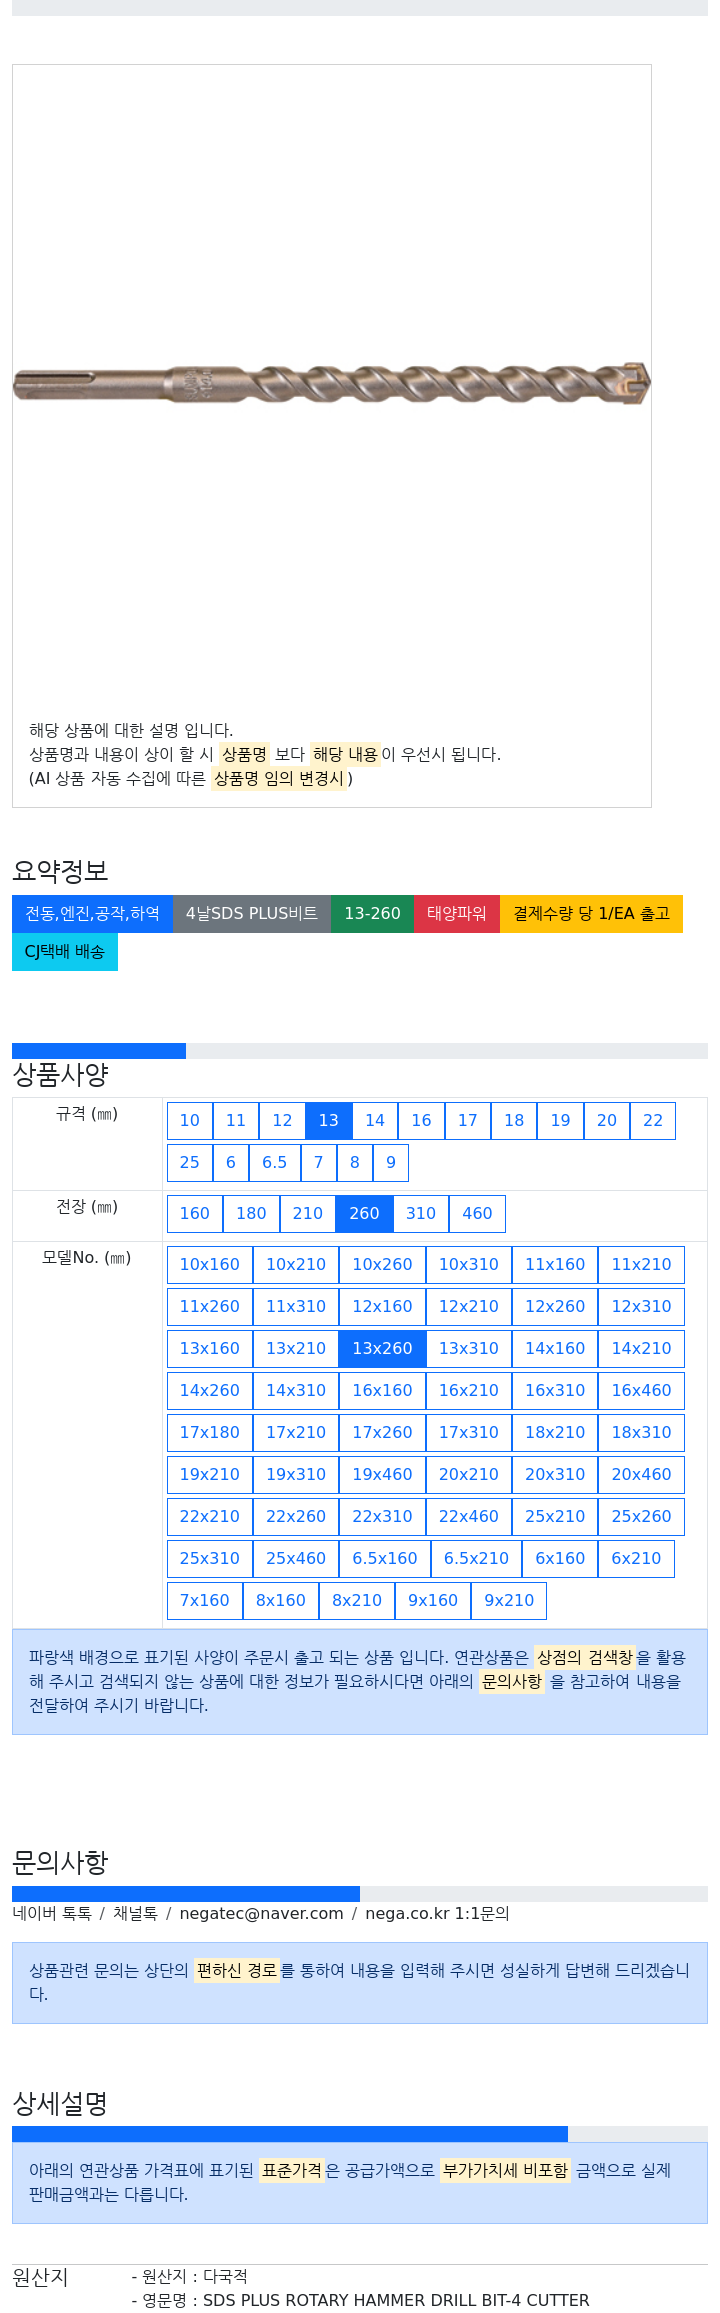Click the yellow 결제수량 당 1/EA 출고 tag
The height and width of the screenshot is (2313, 720).
[x=591, y=914]
